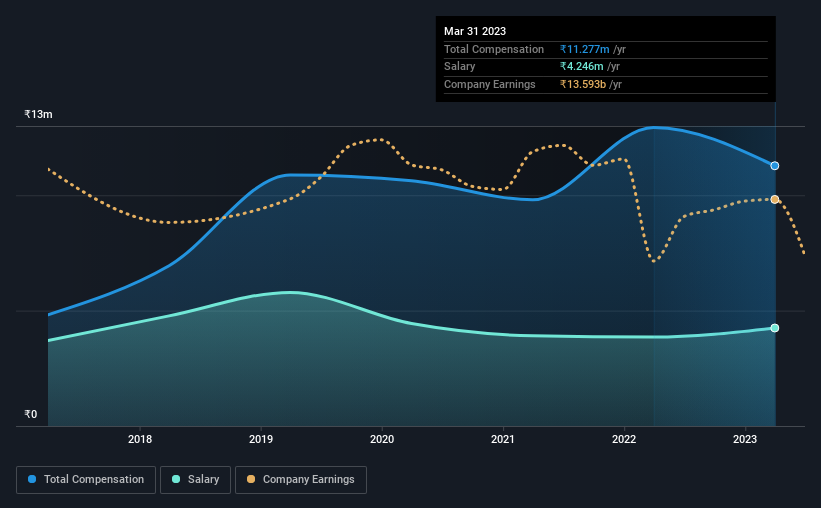This screenshot has height=508, width=821.
Task: Click the 2023 x-axis label
Action: pyautogui.click(x=745, y=439)
